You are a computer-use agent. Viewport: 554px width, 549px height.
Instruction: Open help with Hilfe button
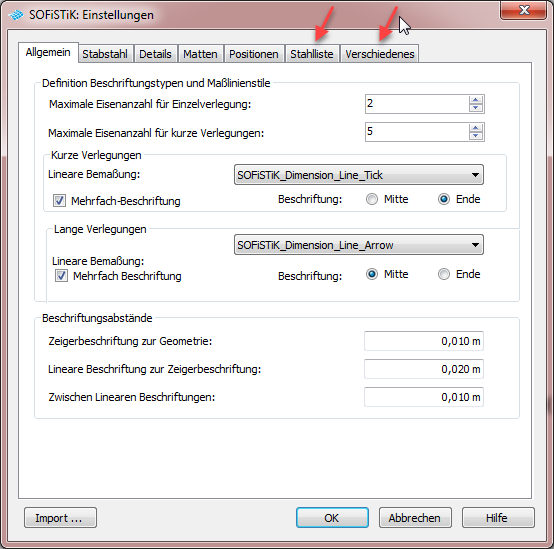[498, 518]
